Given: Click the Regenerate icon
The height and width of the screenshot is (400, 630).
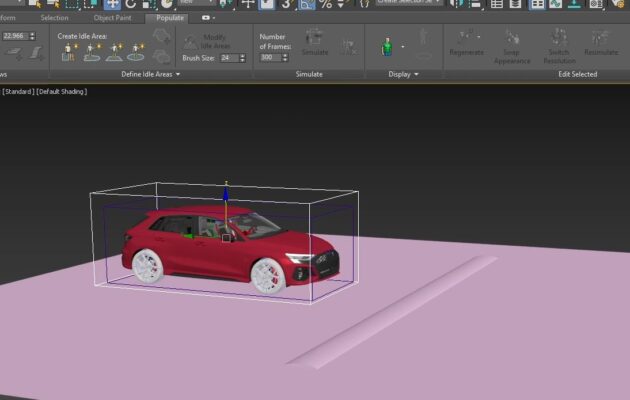Looking at the screenshot, I should click(x=466, y=37).
